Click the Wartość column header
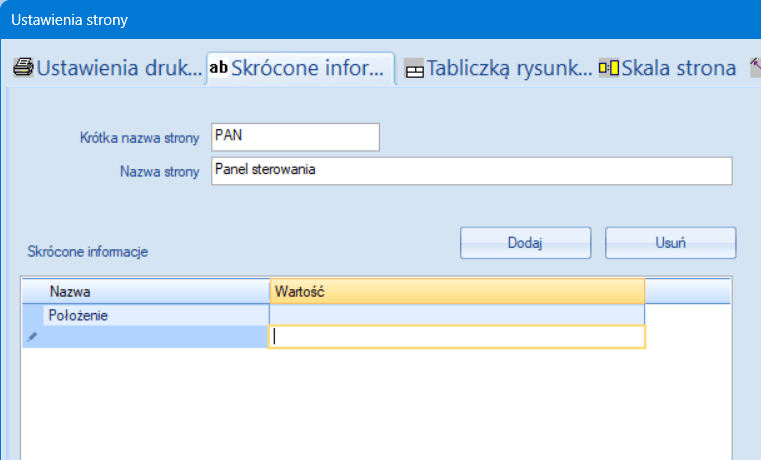This screenshot has height=460, width=761. [x=457, y=291]
